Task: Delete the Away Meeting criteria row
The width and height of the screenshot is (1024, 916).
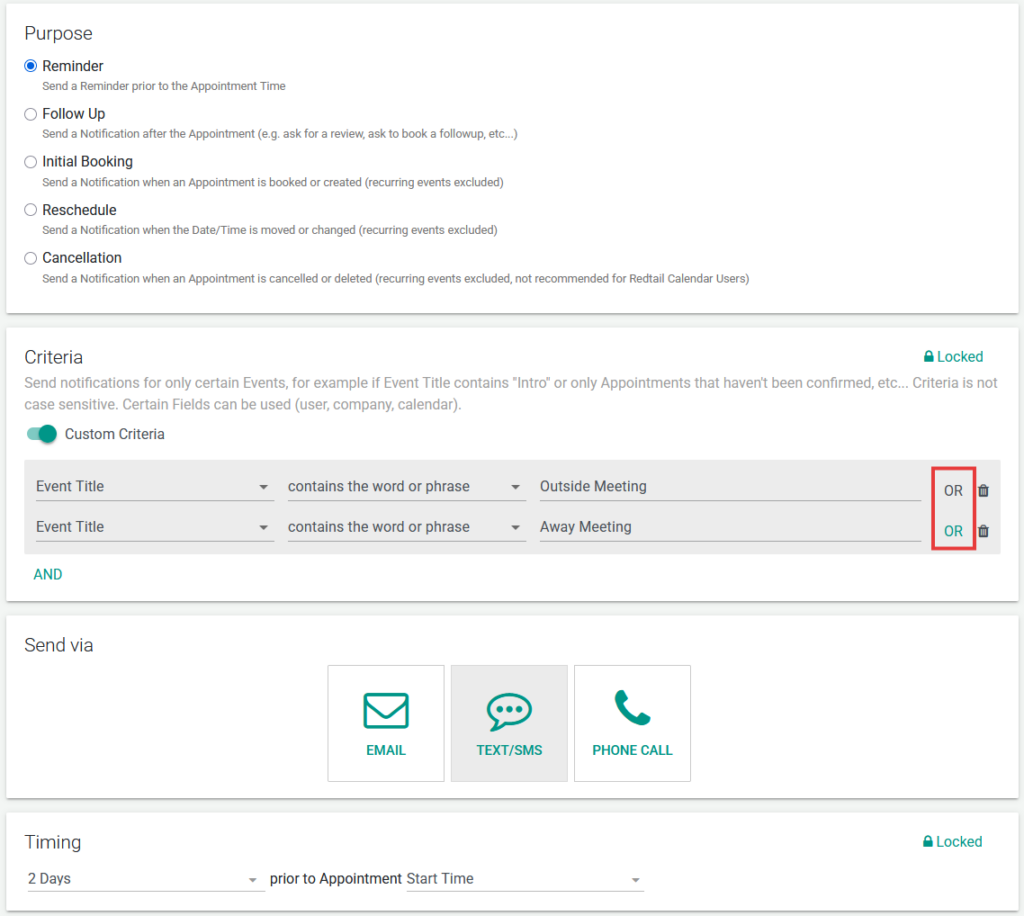Action: pyautogui.click(x=983, y=531)
